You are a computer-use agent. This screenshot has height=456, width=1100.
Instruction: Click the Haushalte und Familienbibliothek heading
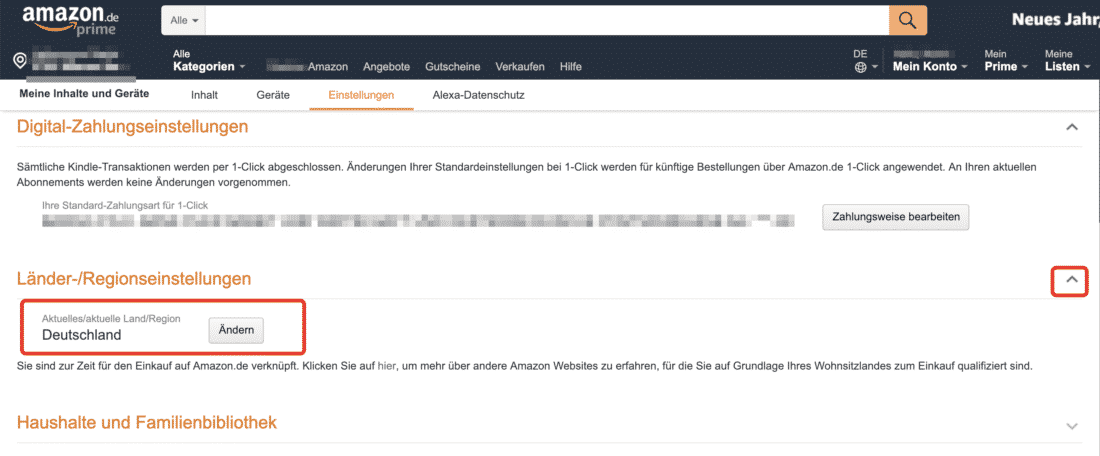coord(147,422)
